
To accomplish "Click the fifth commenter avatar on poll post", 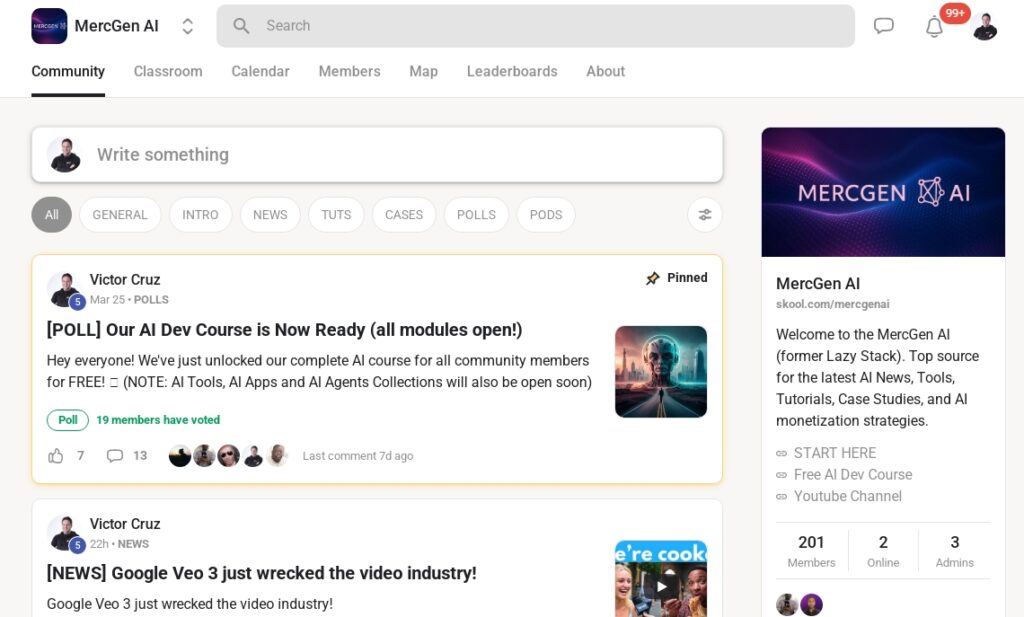I will tap(278, 456).
